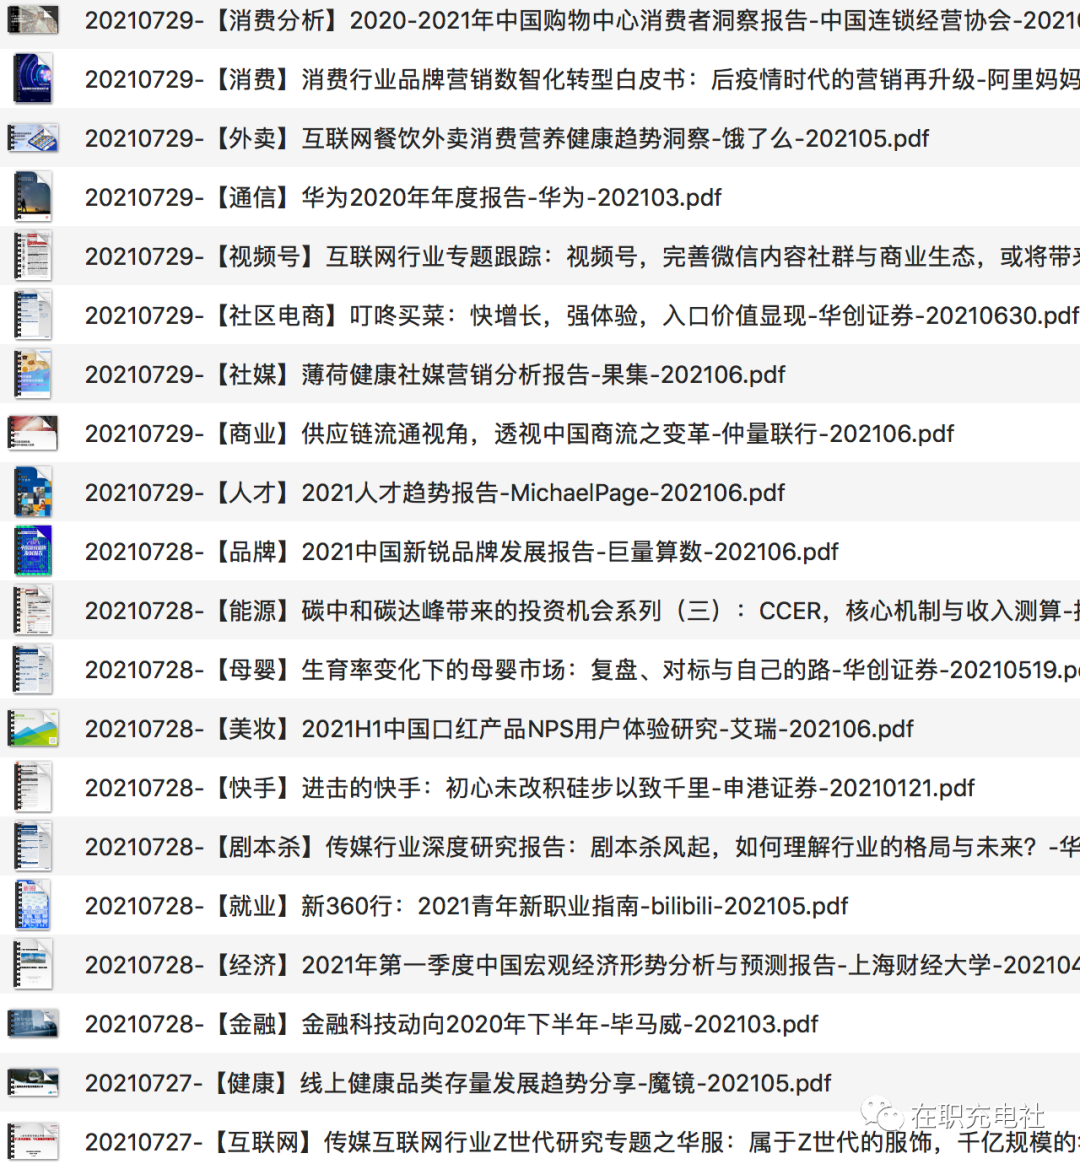Click file name '【快手】进击的快手：初心未改积硅步以致千里'
This screenshot has height=1164, width=1080.
461,788
